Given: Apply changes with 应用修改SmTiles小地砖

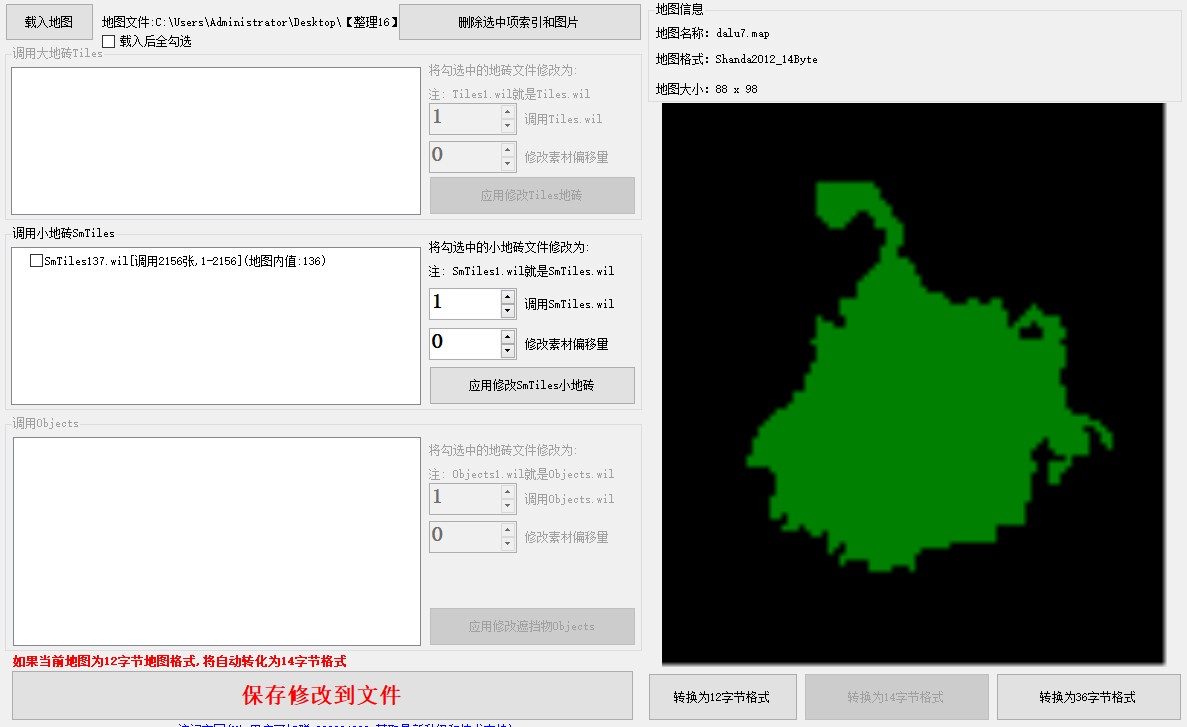Looking at the screenshot, I should [x=532, y=385].
